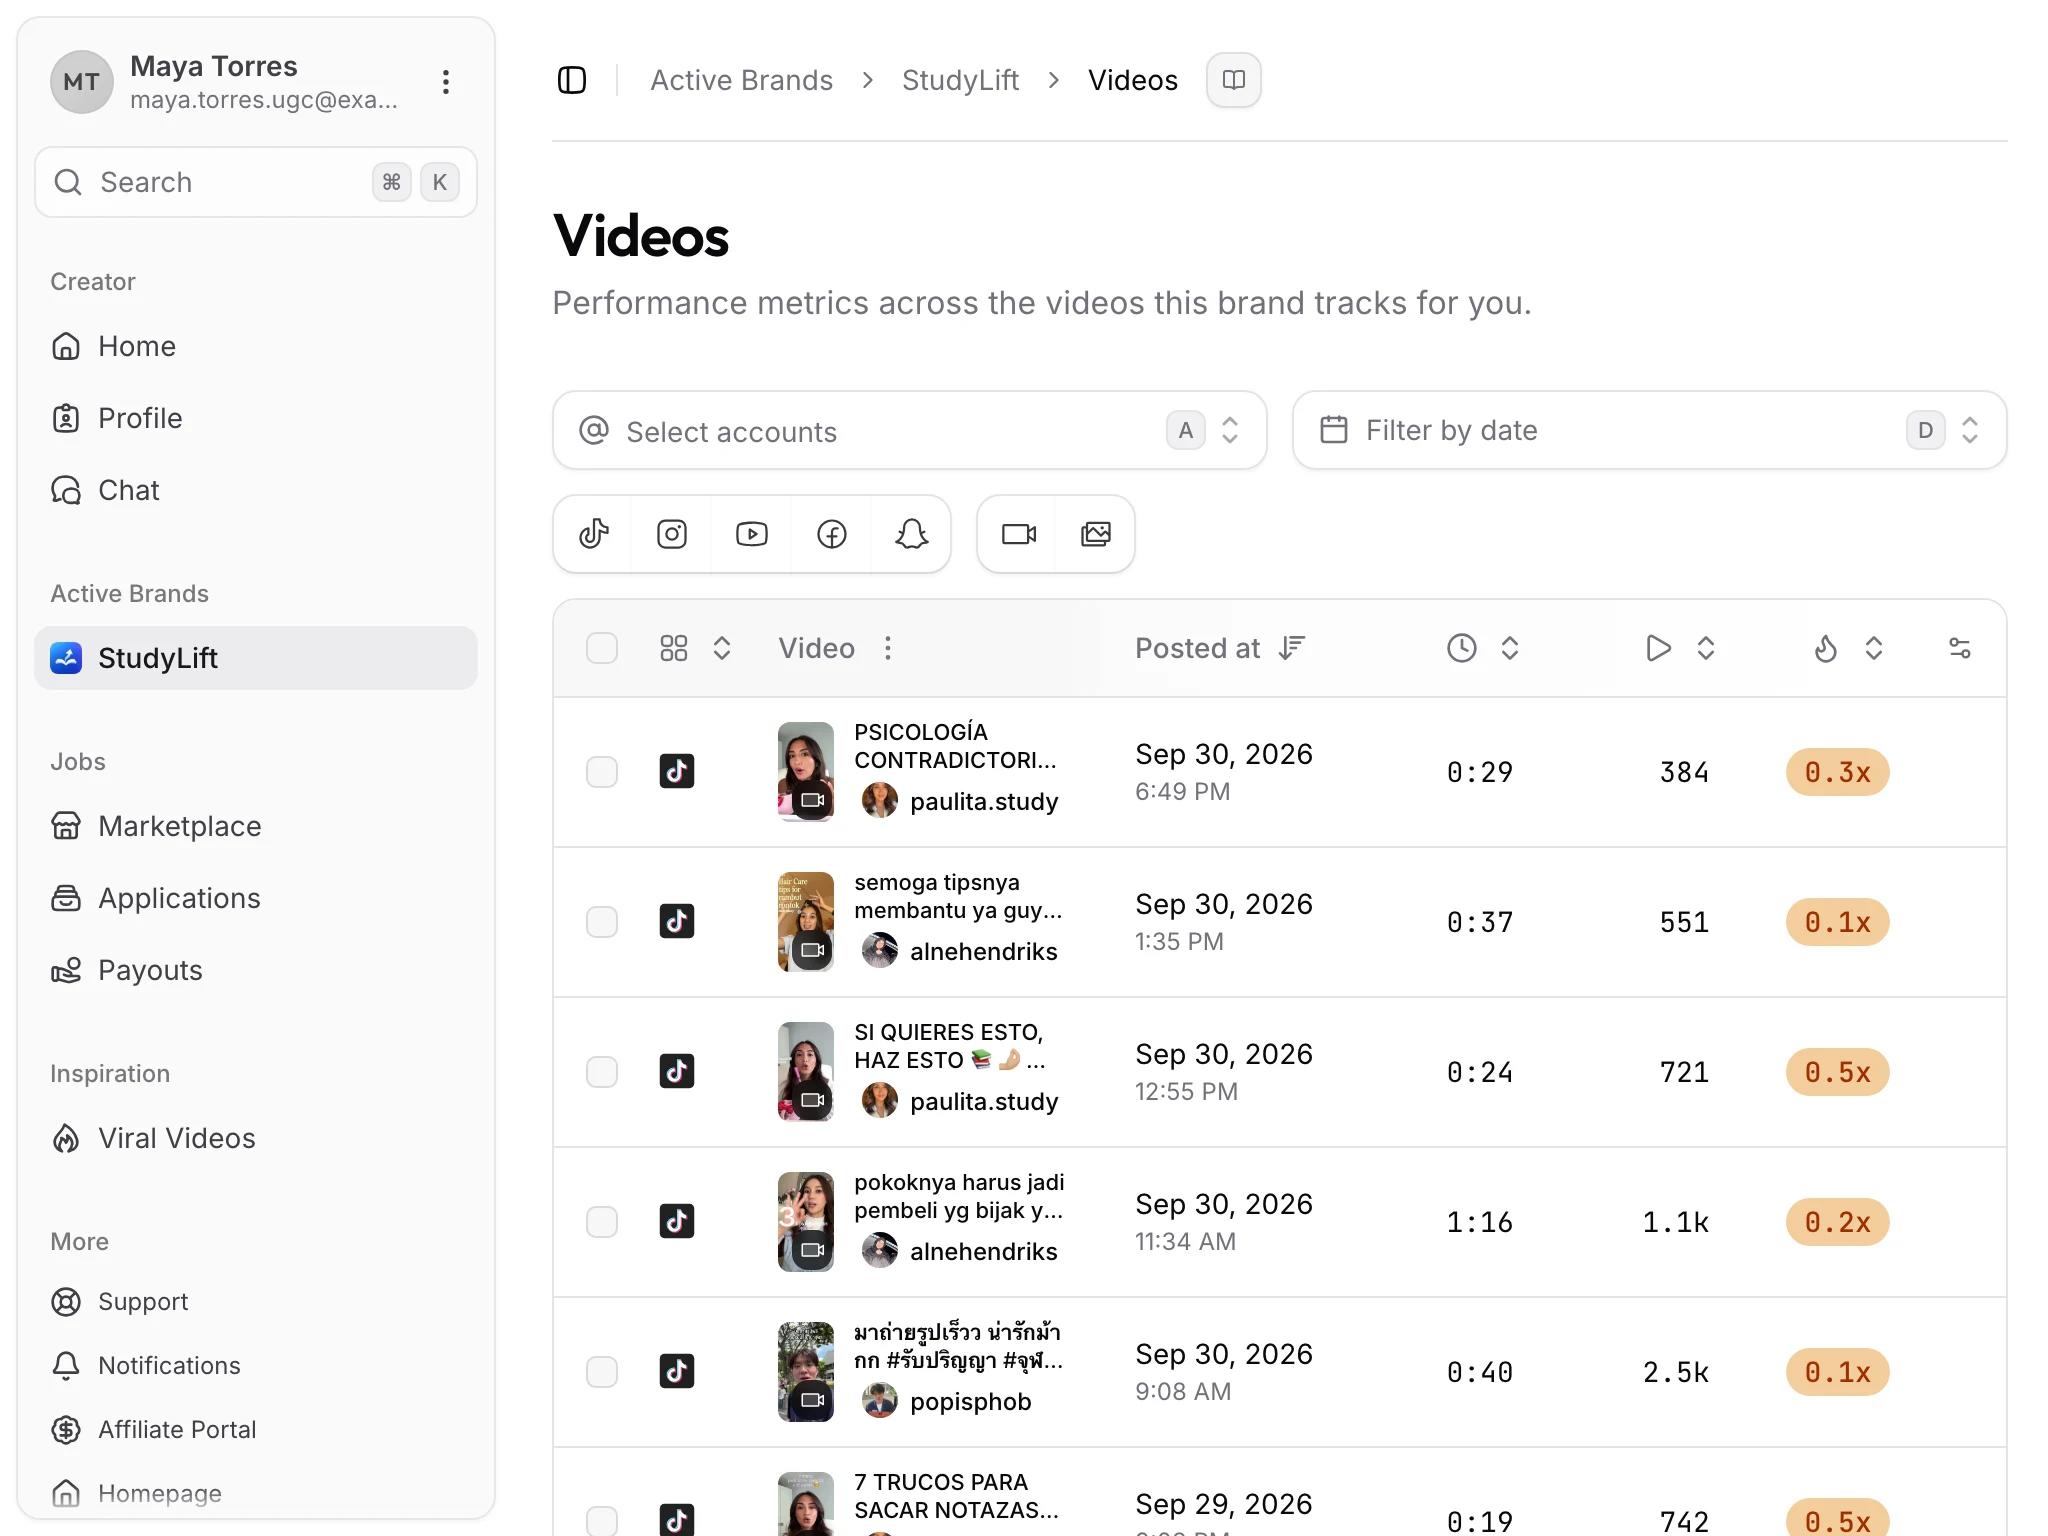2048x1536 pixels.
Task: Focus the sidebar Search field
Action: pyautogui.click(x=256, y=182)
